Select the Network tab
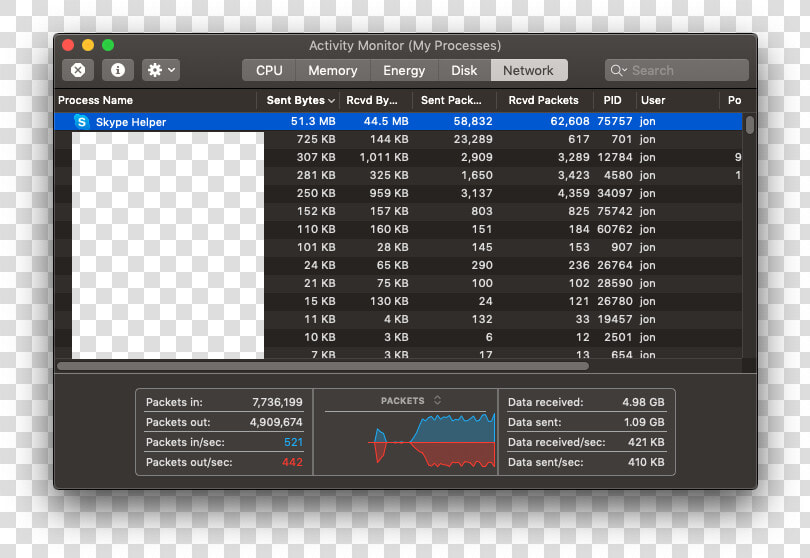 [529, 70]
